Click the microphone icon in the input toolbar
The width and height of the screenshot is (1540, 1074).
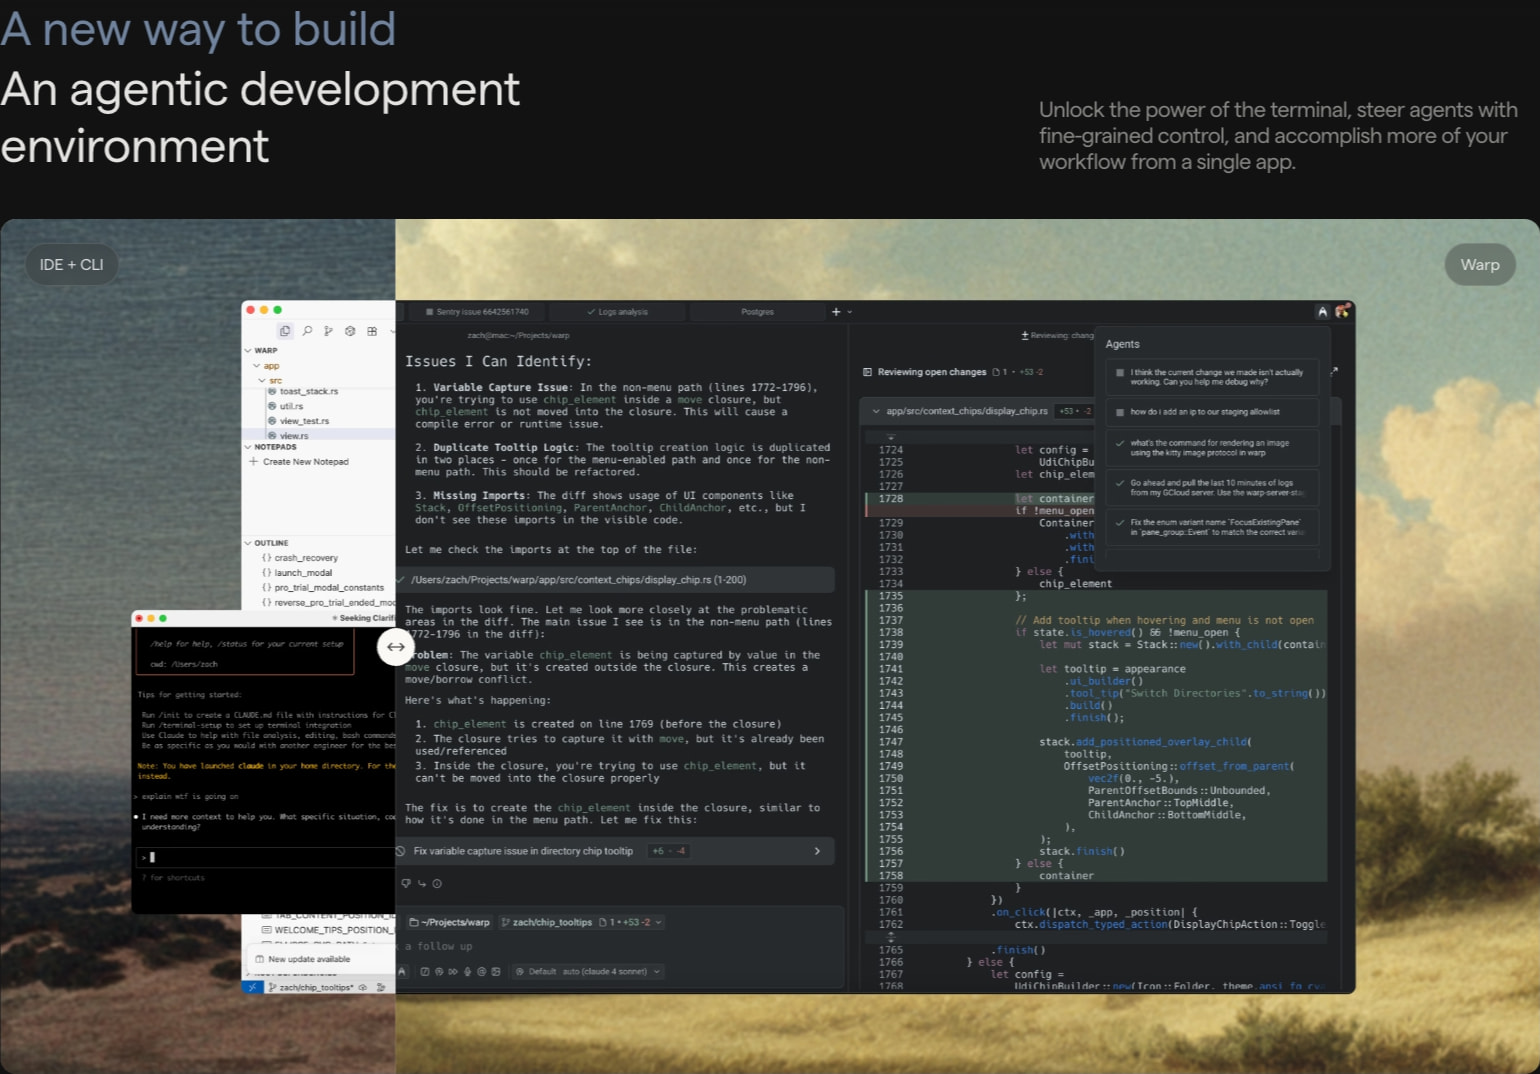[467, 972]
